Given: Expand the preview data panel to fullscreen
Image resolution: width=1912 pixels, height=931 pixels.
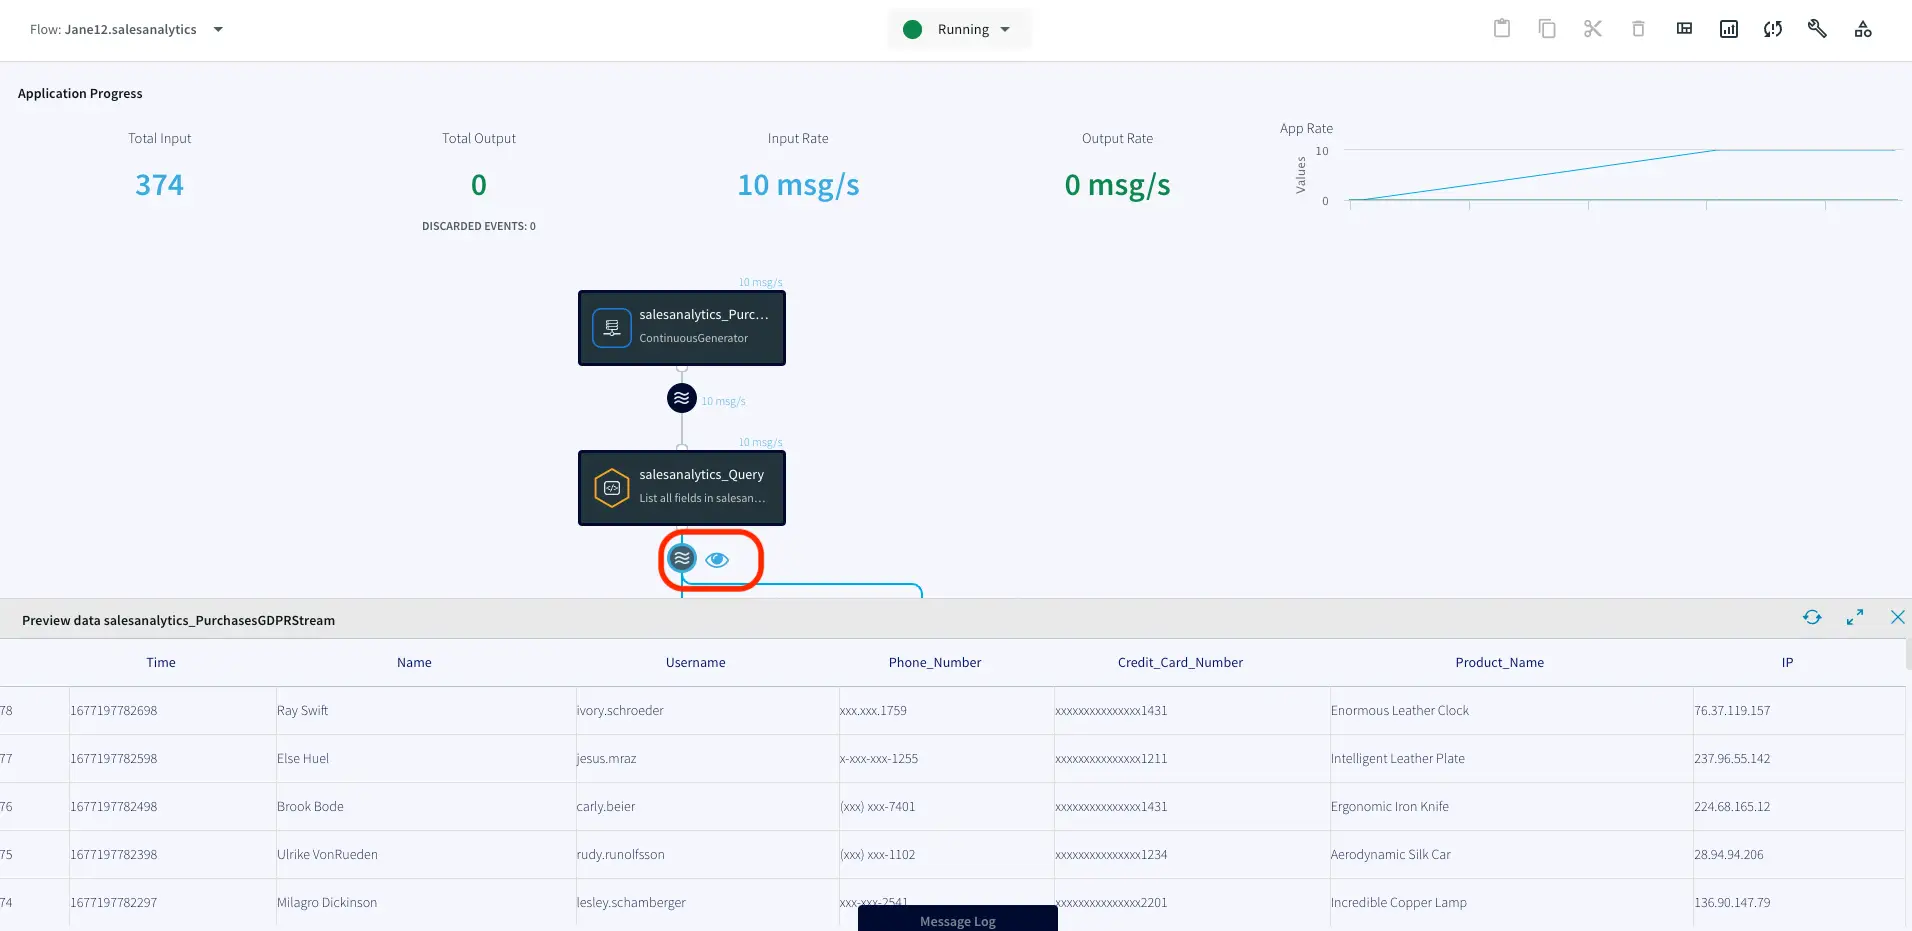Looking at the screenshot, I should pyautogui.click(x=1854, y=618).
